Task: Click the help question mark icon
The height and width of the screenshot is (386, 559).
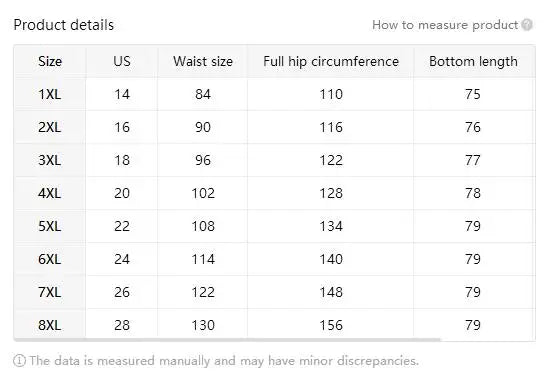Action: (527, 25)
